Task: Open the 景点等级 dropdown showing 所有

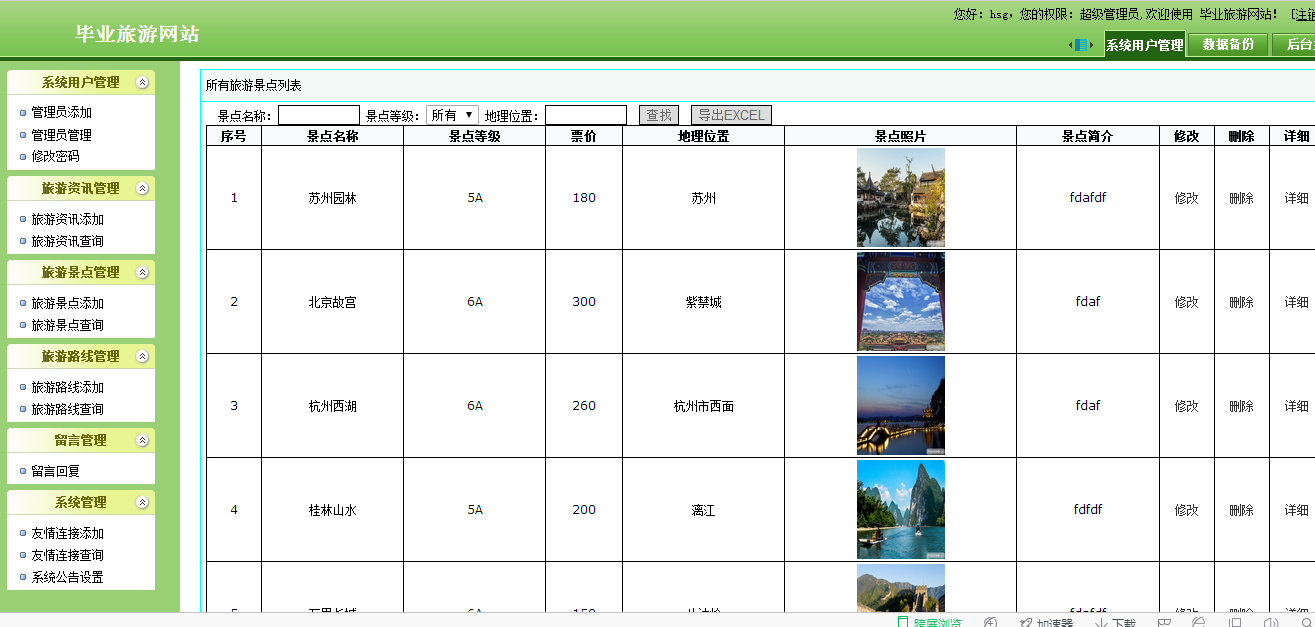Action: 452,115
